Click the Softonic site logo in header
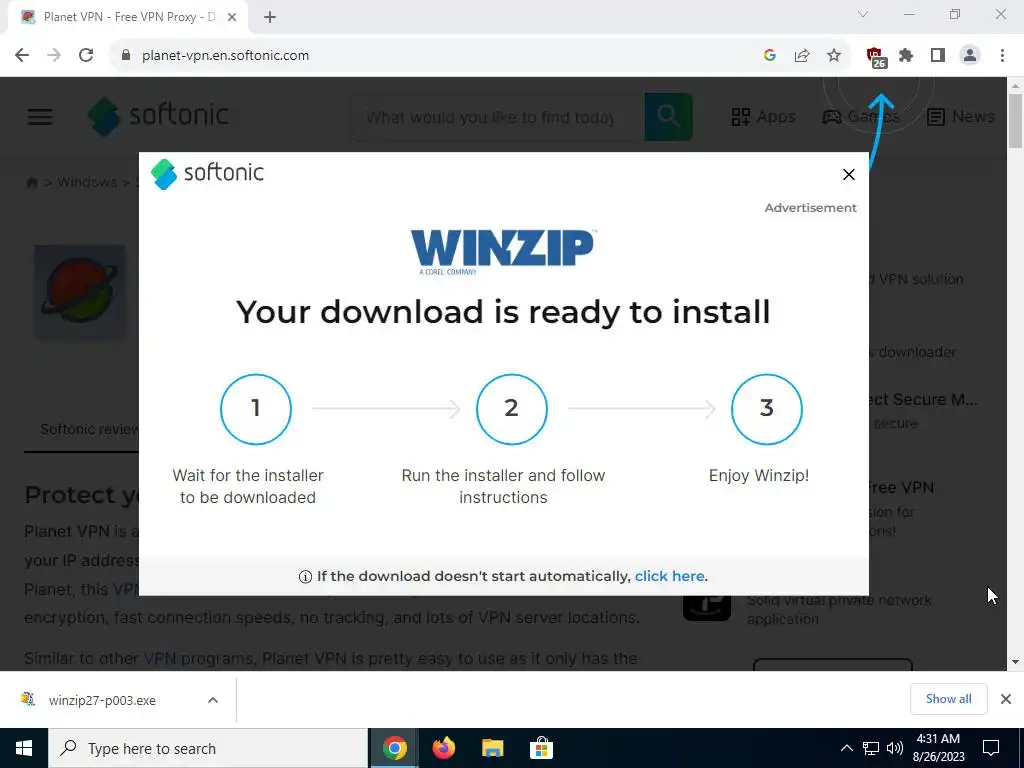This screenshot has width=1024, height=768. (x=159, y=116)
